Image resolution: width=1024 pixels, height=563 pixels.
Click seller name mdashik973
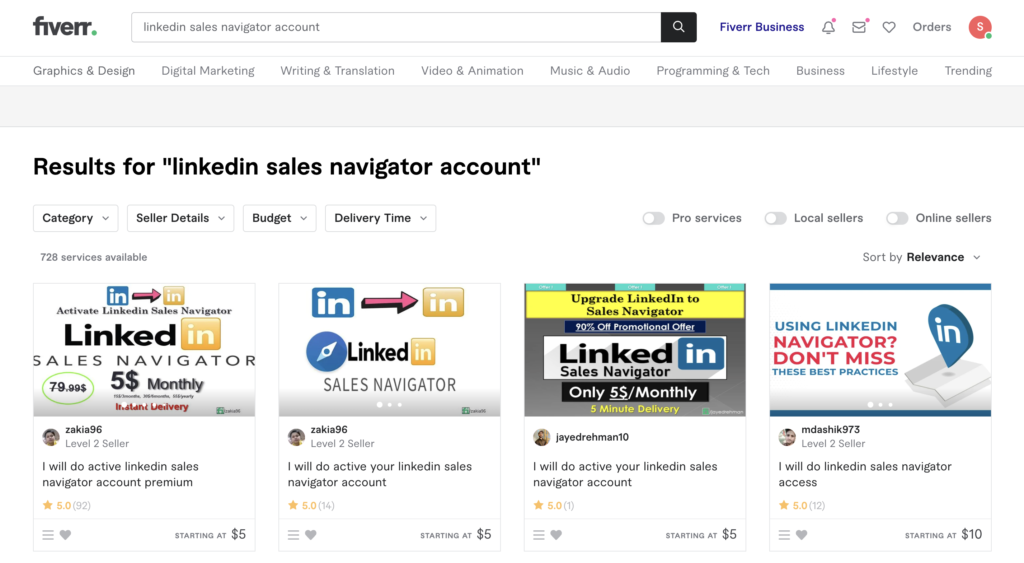click(831, 430)
